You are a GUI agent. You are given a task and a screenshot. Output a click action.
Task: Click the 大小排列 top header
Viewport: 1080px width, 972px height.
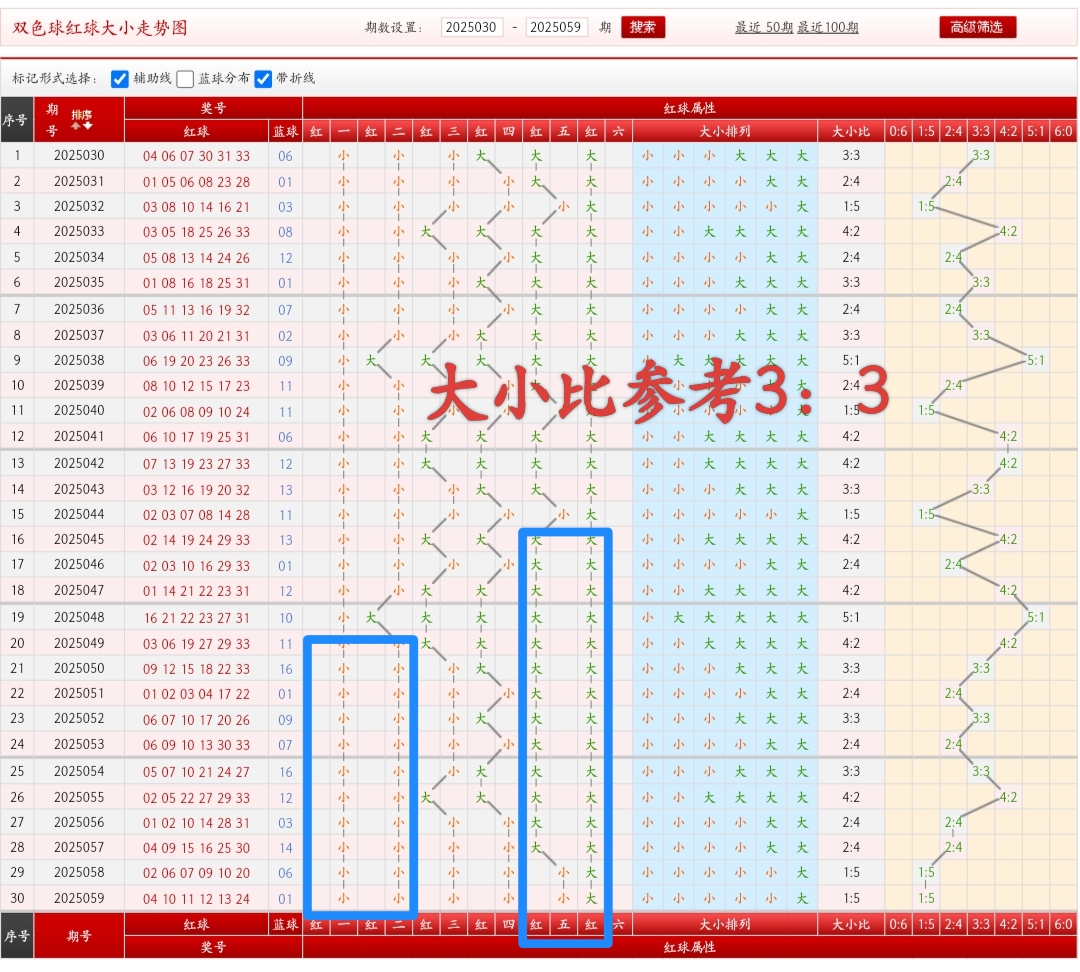[x=725, y=132]
